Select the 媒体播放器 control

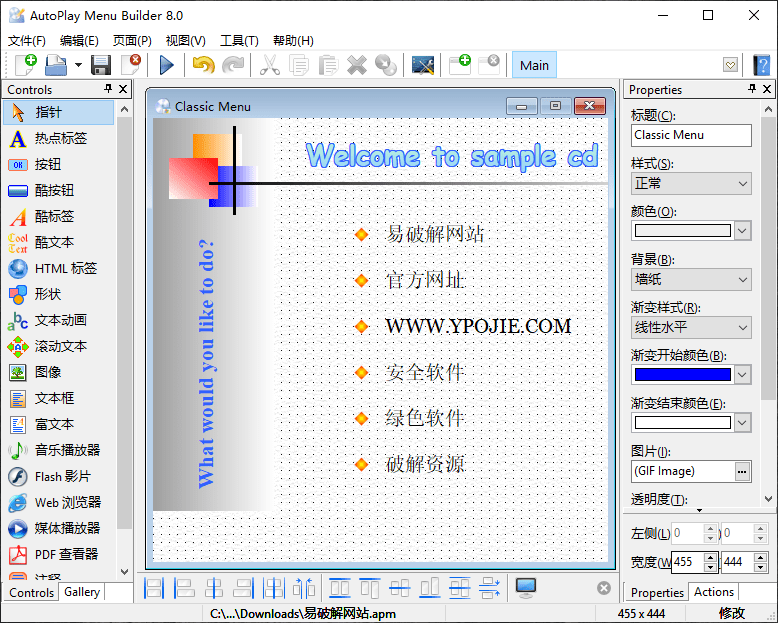pyautogui.click(x=59, y=528)
